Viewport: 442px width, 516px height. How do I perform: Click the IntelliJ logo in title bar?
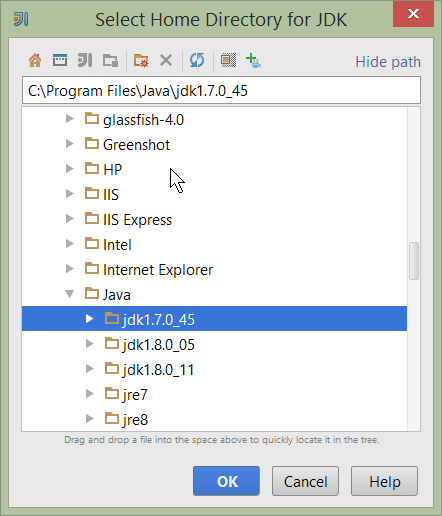coord(21,19)
